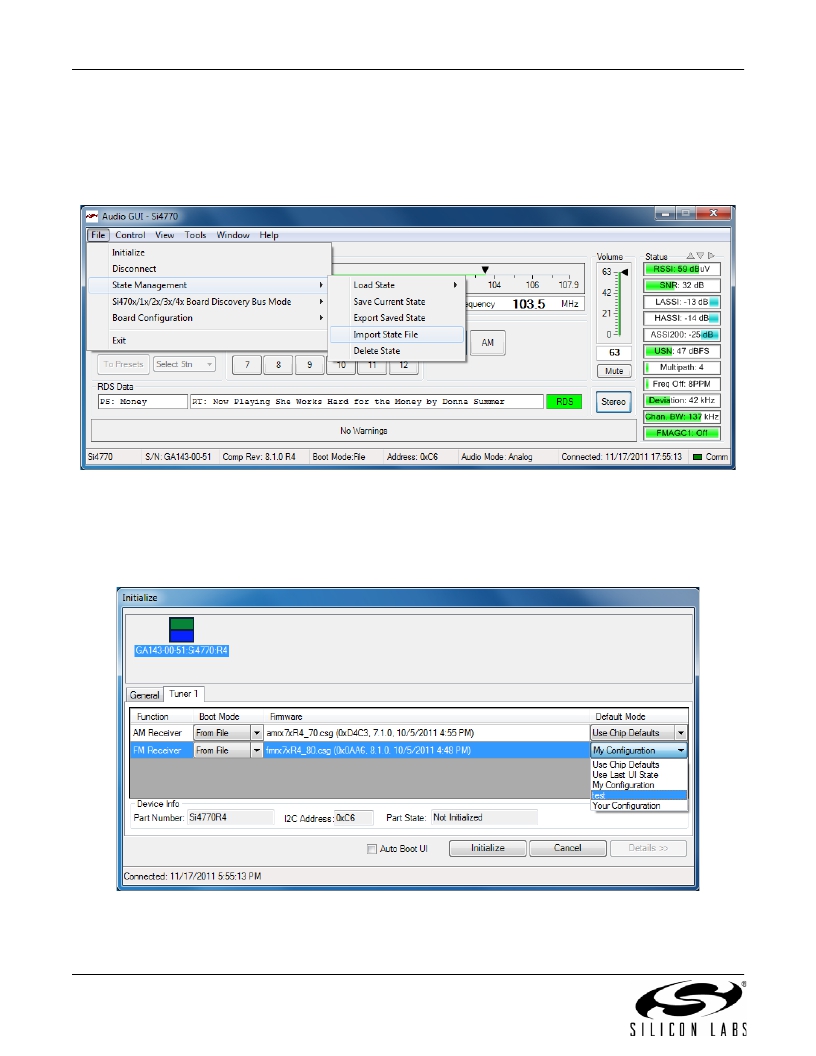Image resolution: width=816 pixels, height=1056 pixels.
Task: Select Delete State menu item
Action: coord(397,351)
